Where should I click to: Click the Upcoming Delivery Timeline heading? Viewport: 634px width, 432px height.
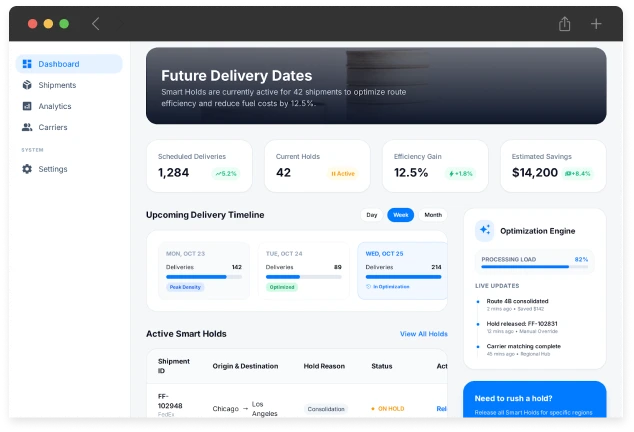(205, 215)
